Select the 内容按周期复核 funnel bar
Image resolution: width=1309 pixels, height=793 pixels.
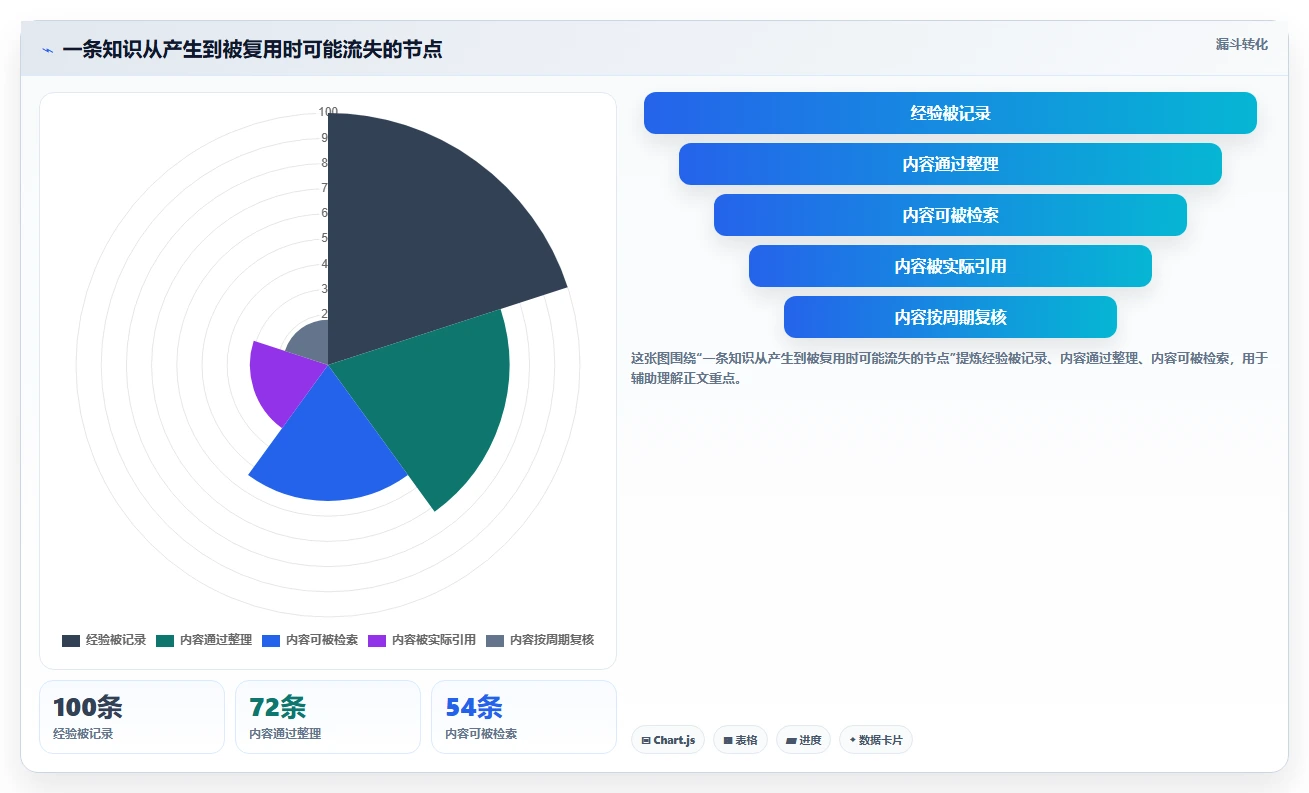pos(950,317)
